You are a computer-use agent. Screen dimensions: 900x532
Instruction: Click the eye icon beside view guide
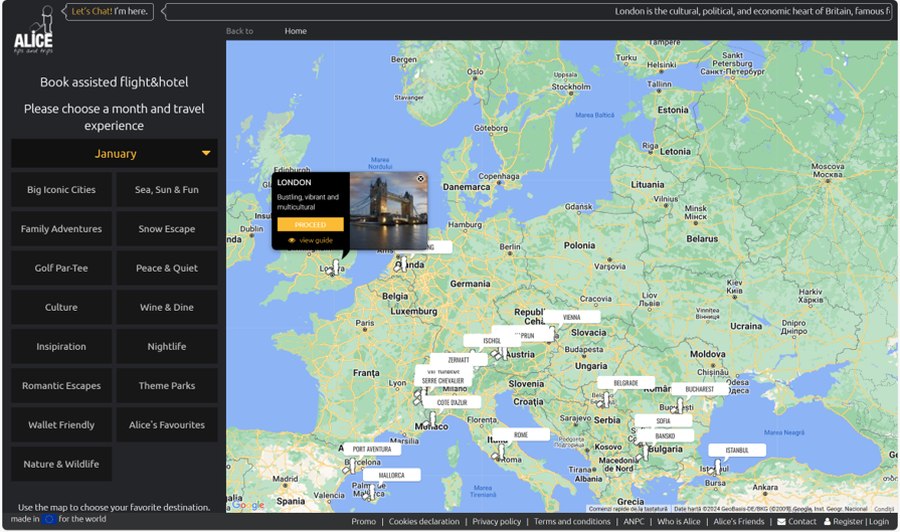click(x=292, y=241)
